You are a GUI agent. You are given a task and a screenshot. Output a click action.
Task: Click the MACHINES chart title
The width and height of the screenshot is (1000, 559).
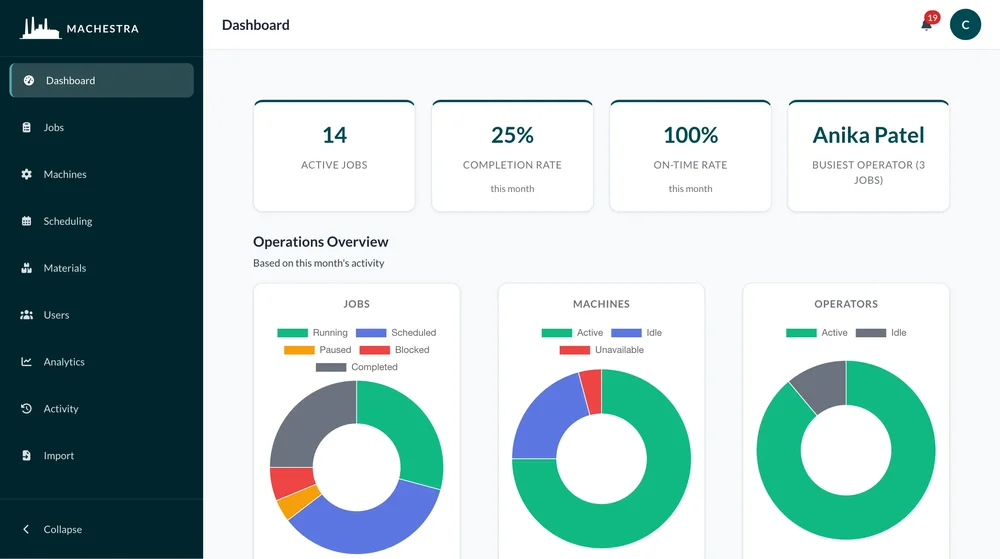(601, 304)
